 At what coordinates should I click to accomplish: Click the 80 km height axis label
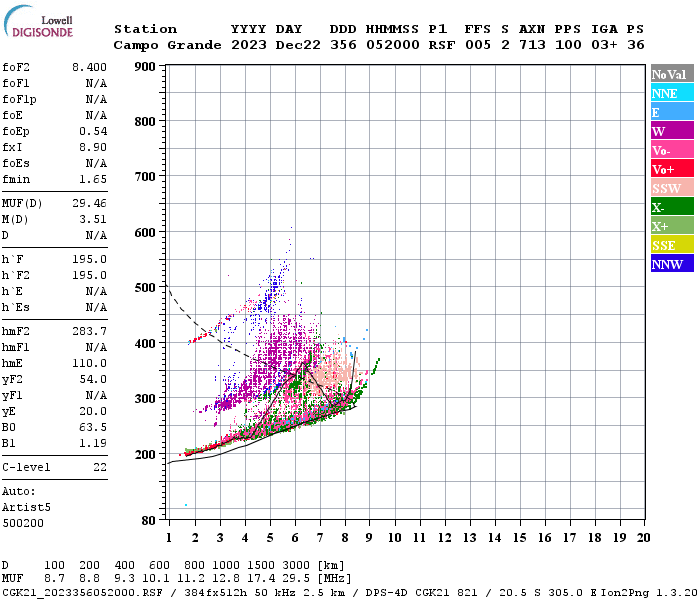[x=149, y=521]
